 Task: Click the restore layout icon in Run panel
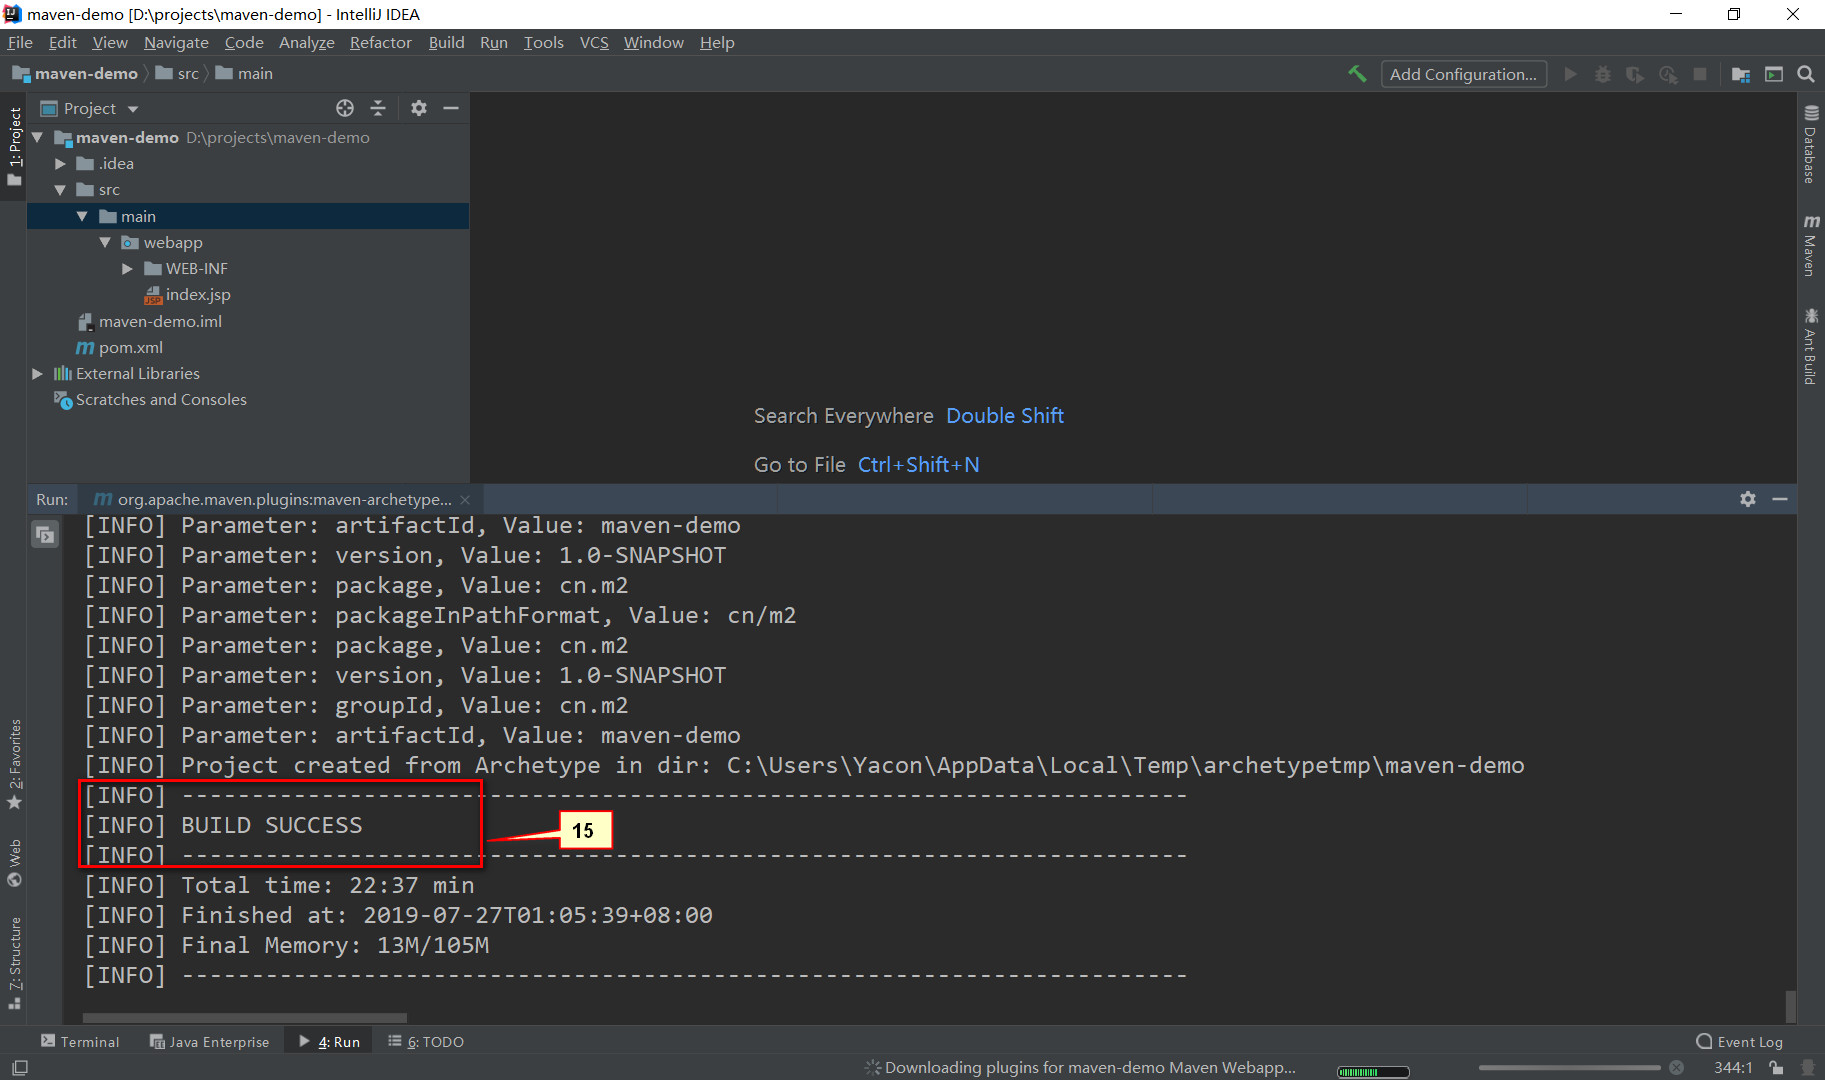tap(45, 535)
